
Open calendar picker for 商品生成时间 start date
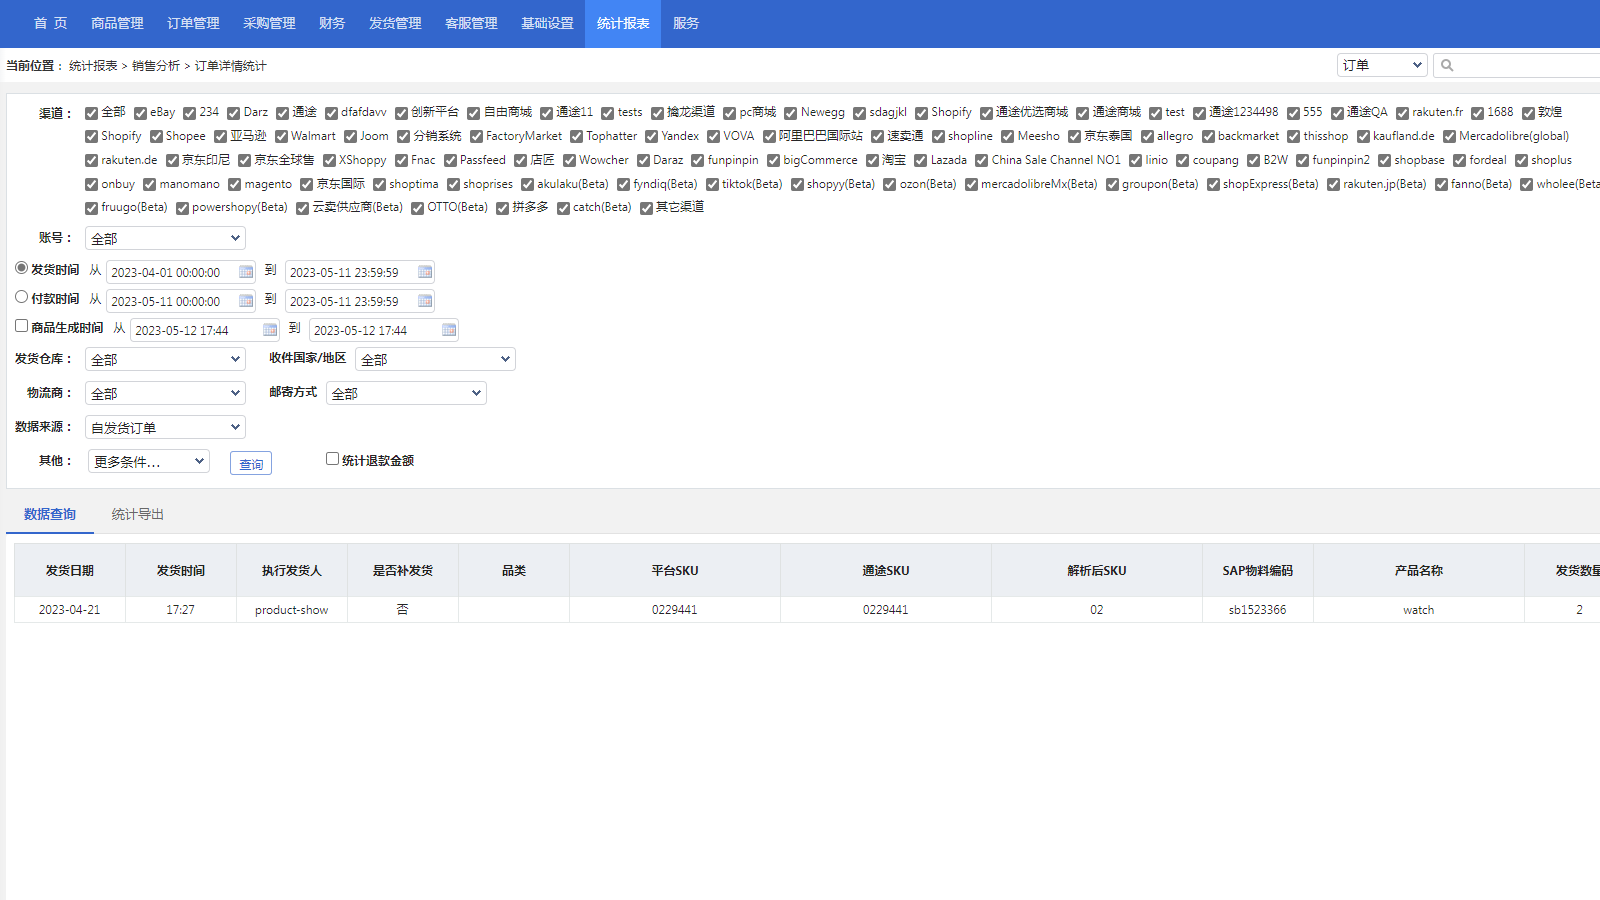tap(270, 330)
